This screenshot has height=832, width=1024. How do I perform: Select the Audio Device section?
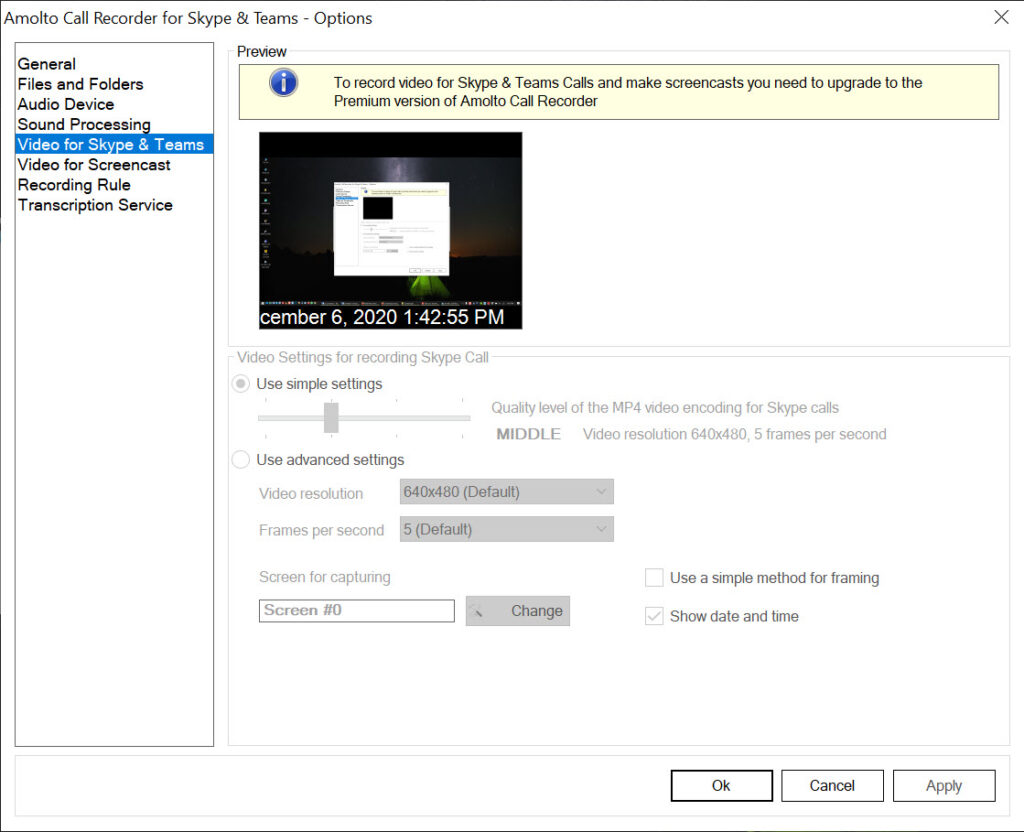coord(66,104)
